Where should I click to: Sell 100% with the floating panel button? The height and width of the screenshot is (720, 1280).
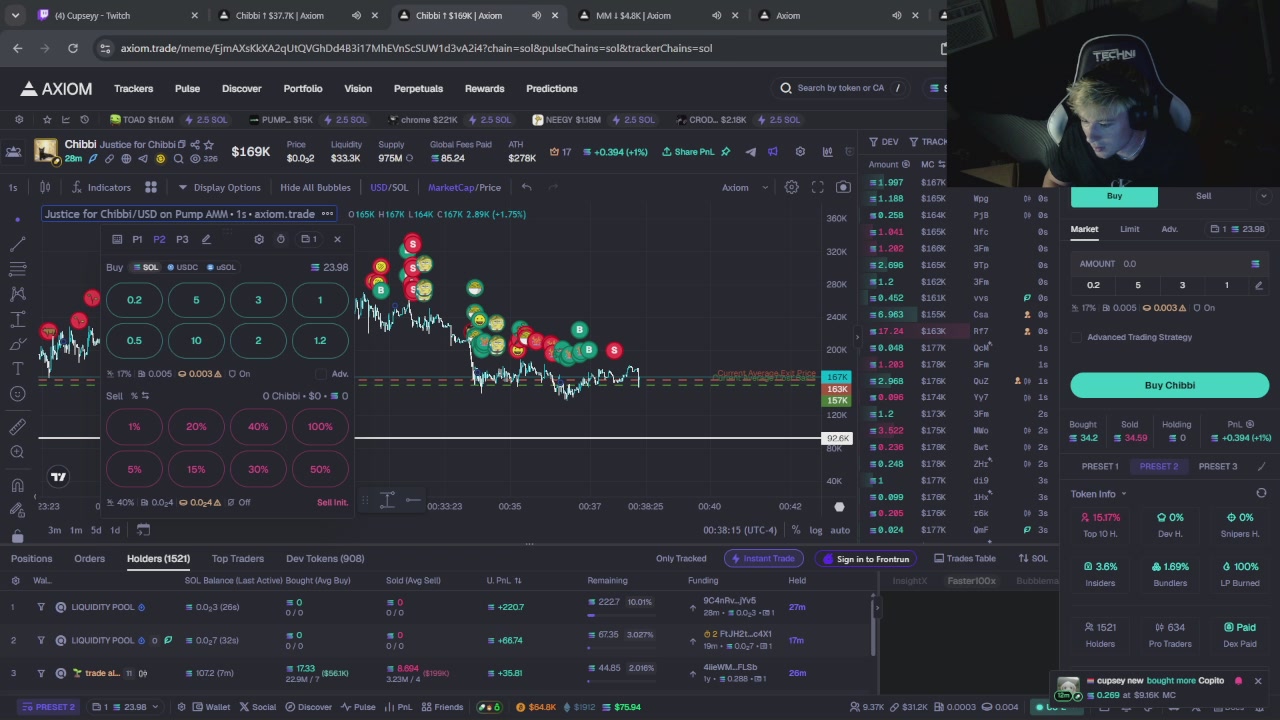(x=320, y=427)
